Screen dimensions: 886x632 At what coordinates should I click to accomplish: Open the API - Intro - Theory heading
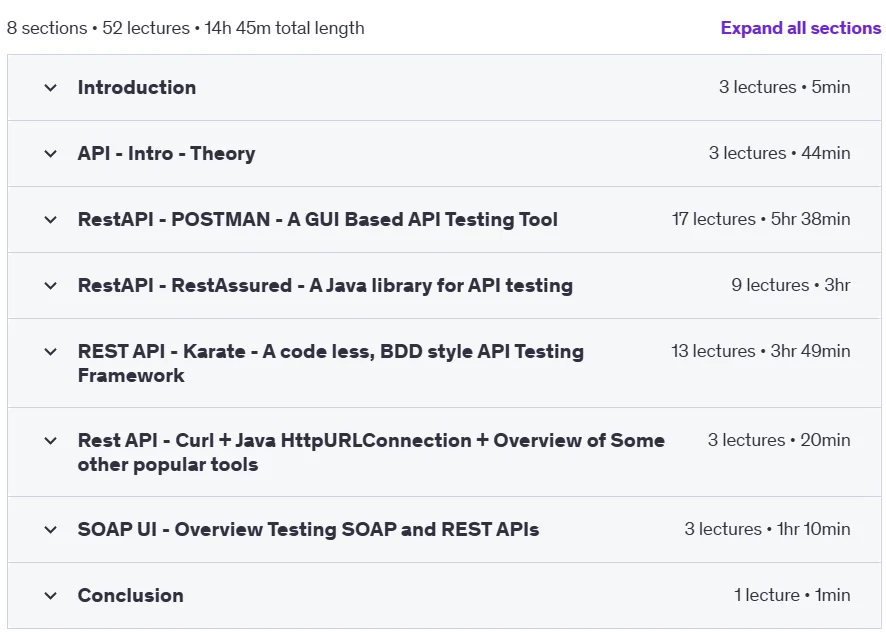click(166, 154)
